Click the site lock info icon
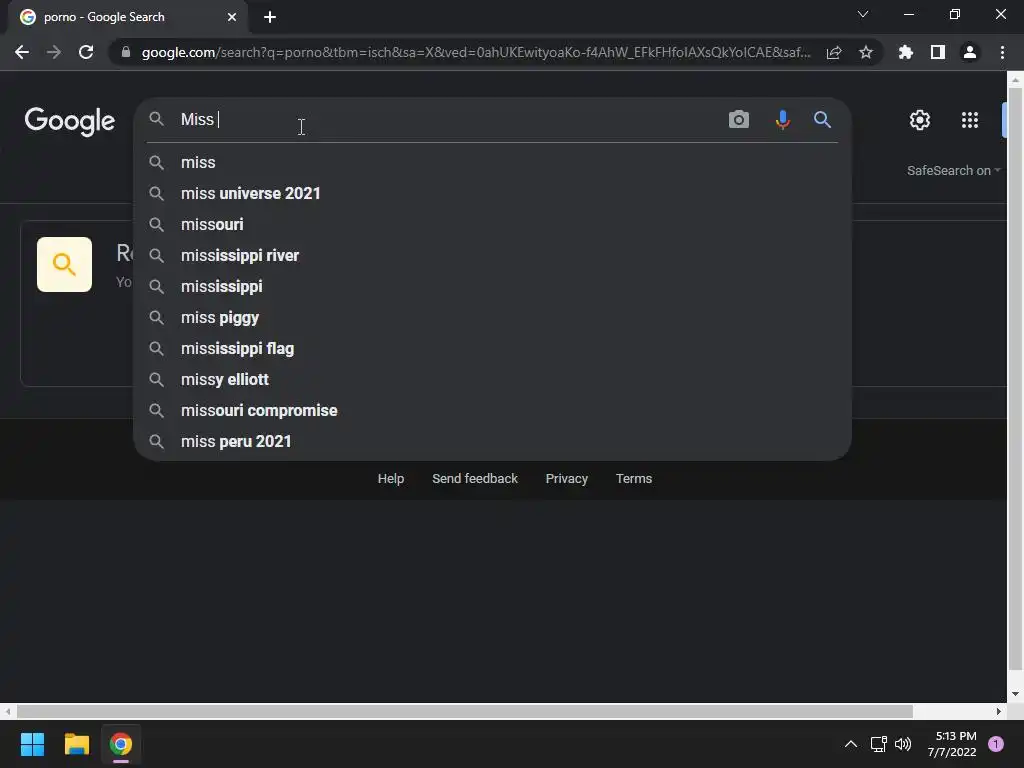Screen dimensions: 1024x768 click(x=126, y=52)
